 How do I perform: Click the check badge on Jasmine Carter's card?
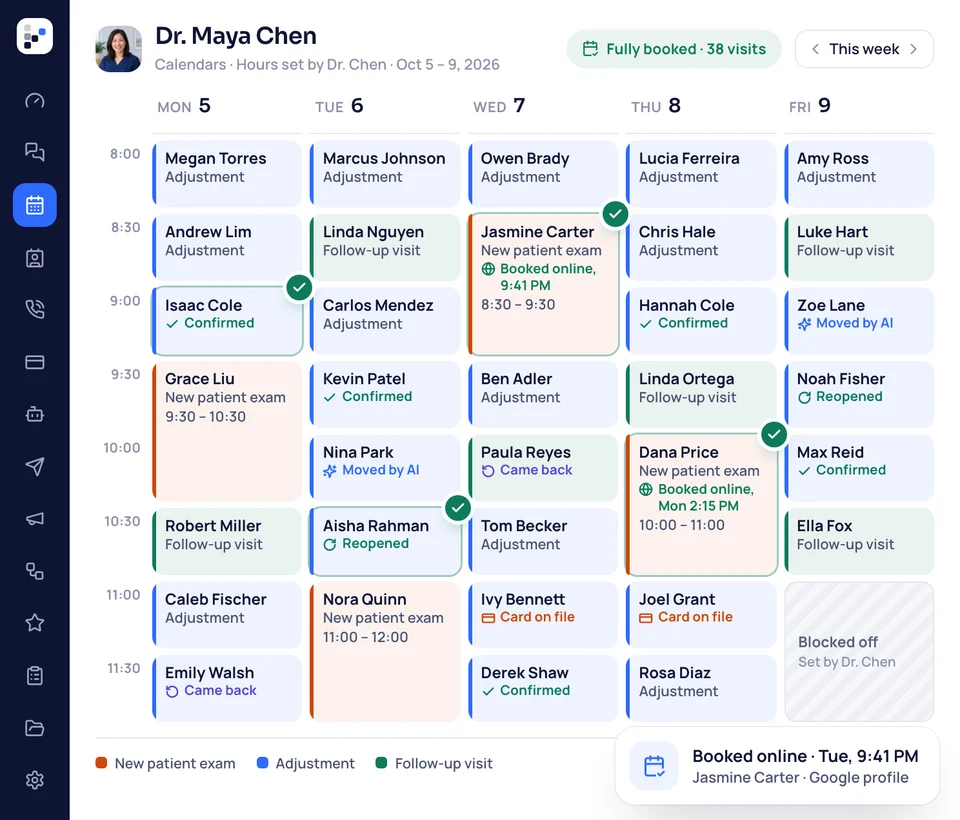[x=615, y=214]
